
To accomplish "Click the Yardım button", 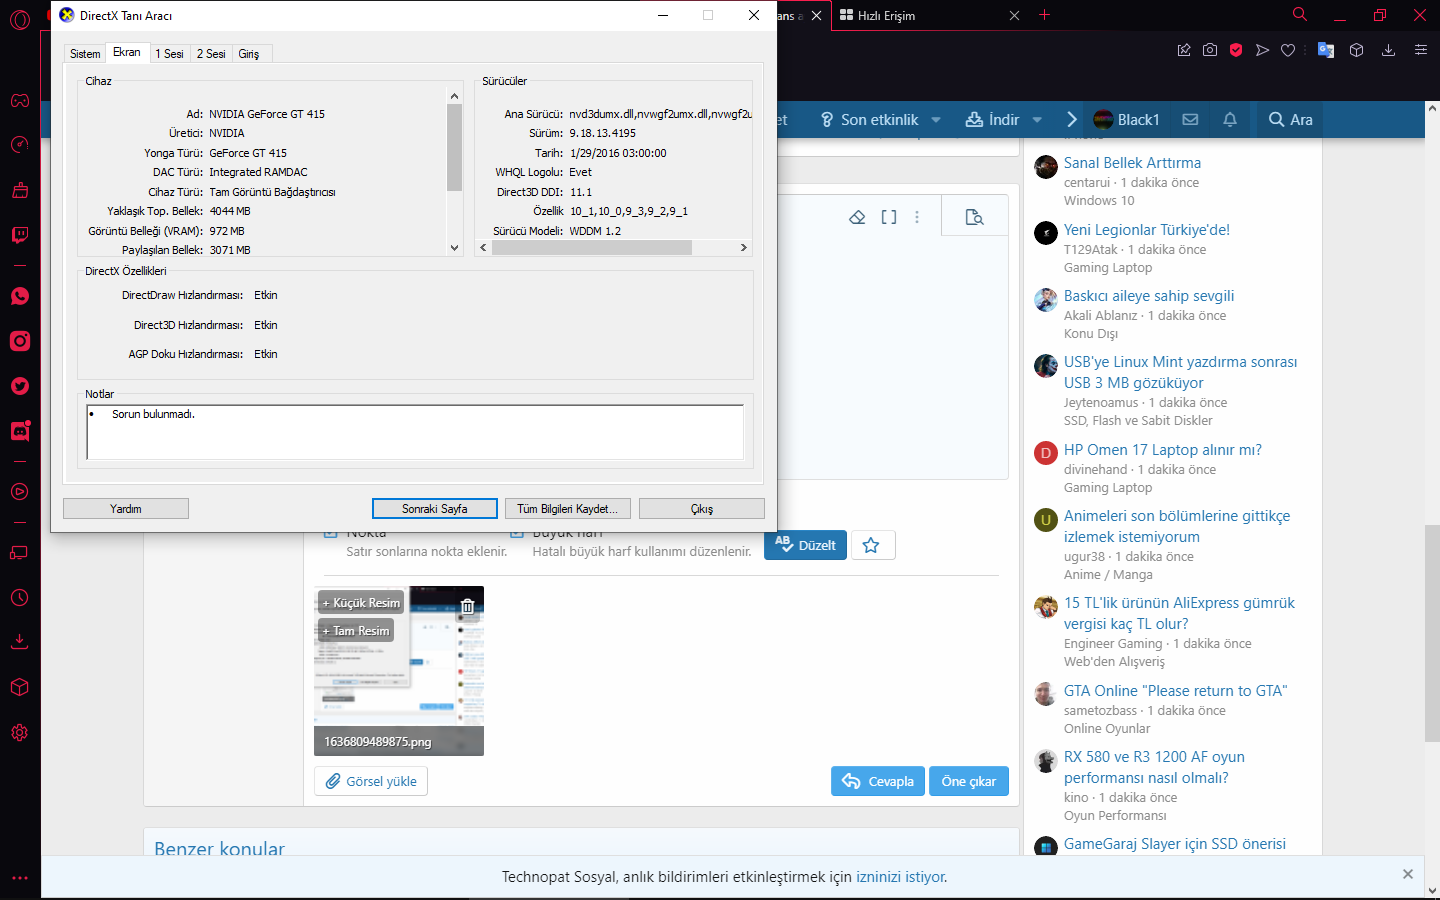I will point(126,509).
